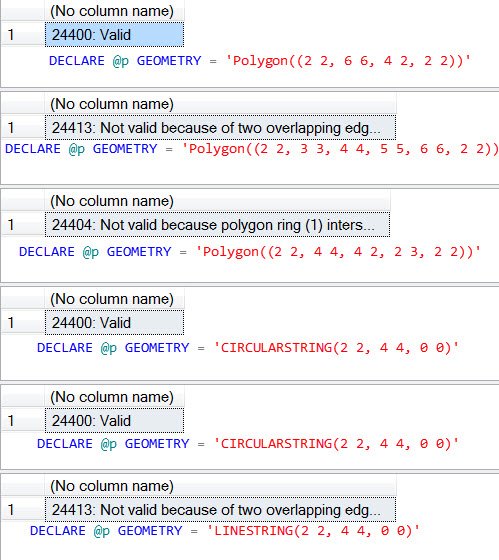Image resolution: width=499 pixels, height=560 pixels.
Task: Click the '24413: Not valid because of two overlapping edg...' cell in the second grid
Action: coord(220,128)
